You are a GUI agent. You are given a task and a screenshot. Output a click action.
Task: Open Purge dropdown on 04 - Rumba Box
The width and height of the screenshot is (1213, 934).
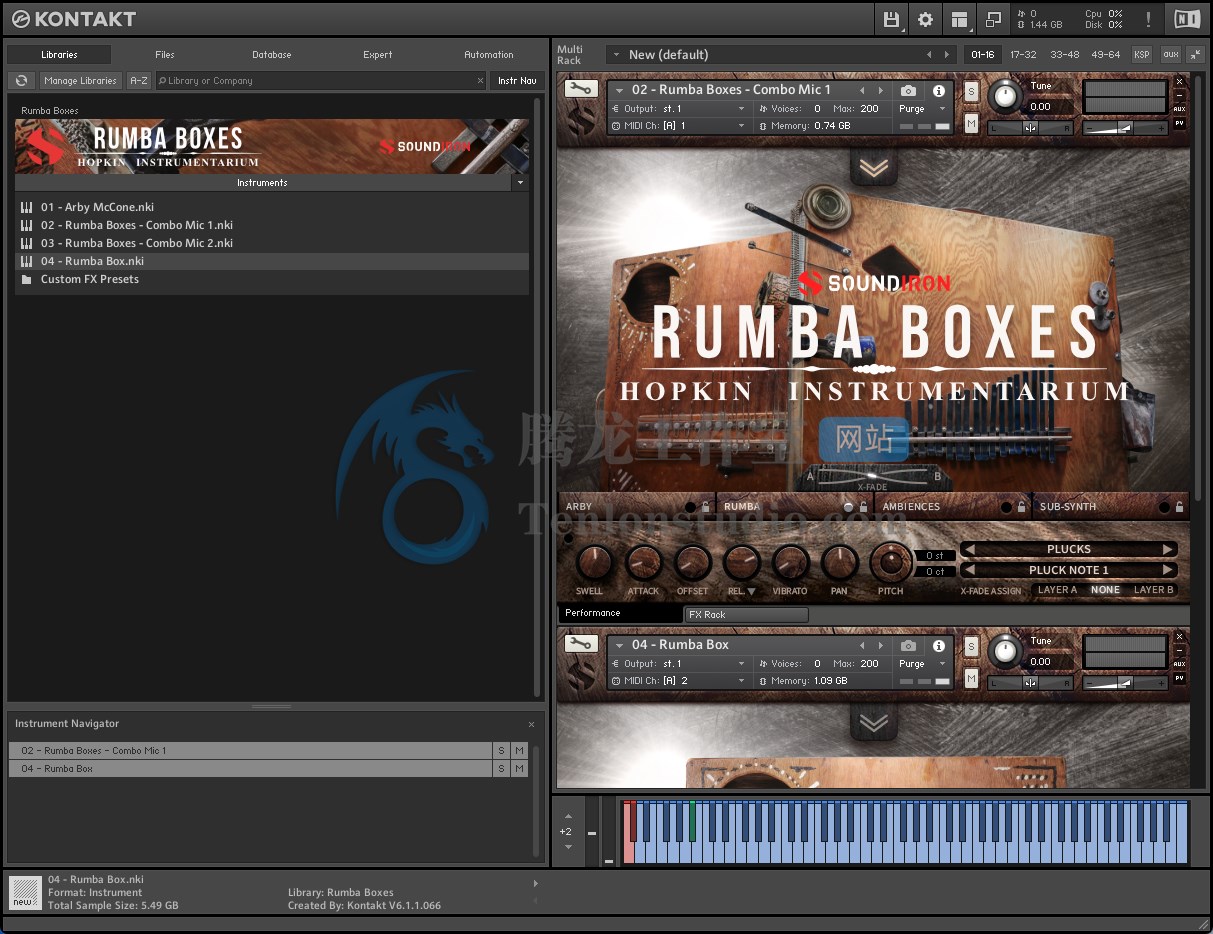[922, 663]
